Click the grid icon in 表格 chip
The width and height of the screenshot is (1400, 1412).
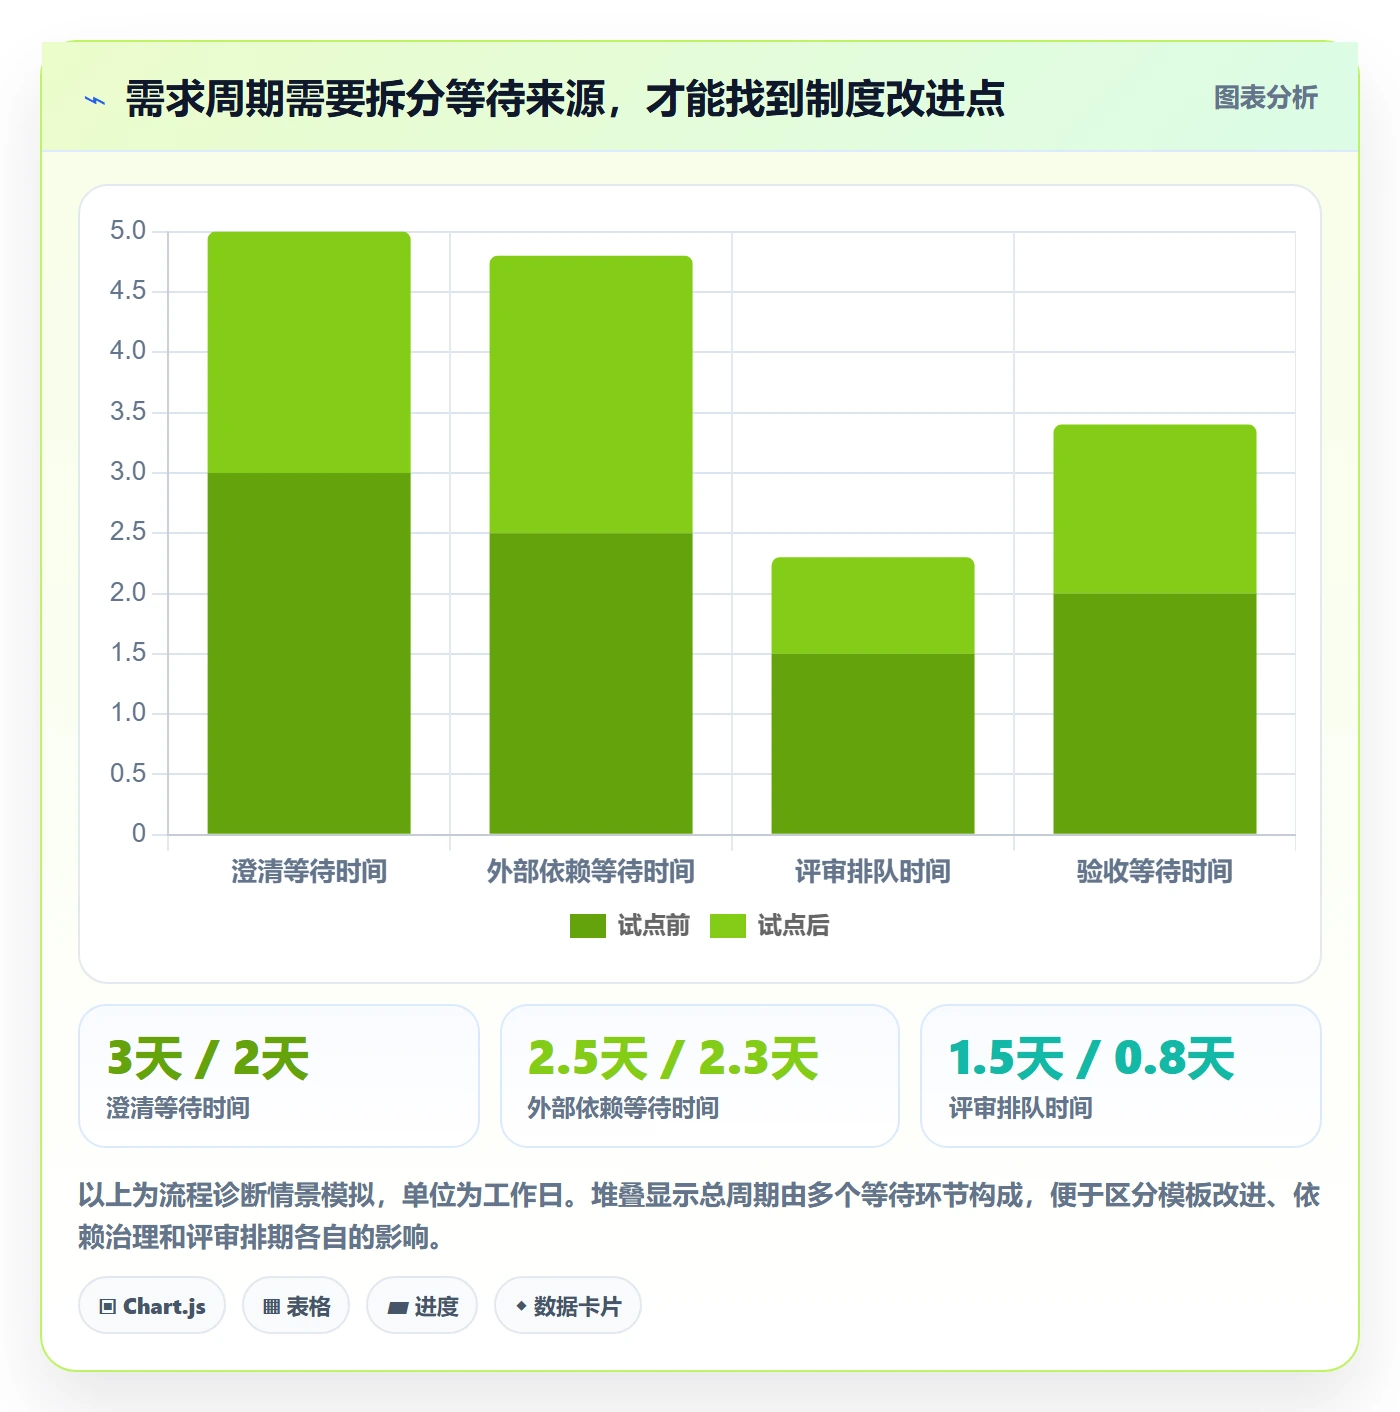point(271,1307)
